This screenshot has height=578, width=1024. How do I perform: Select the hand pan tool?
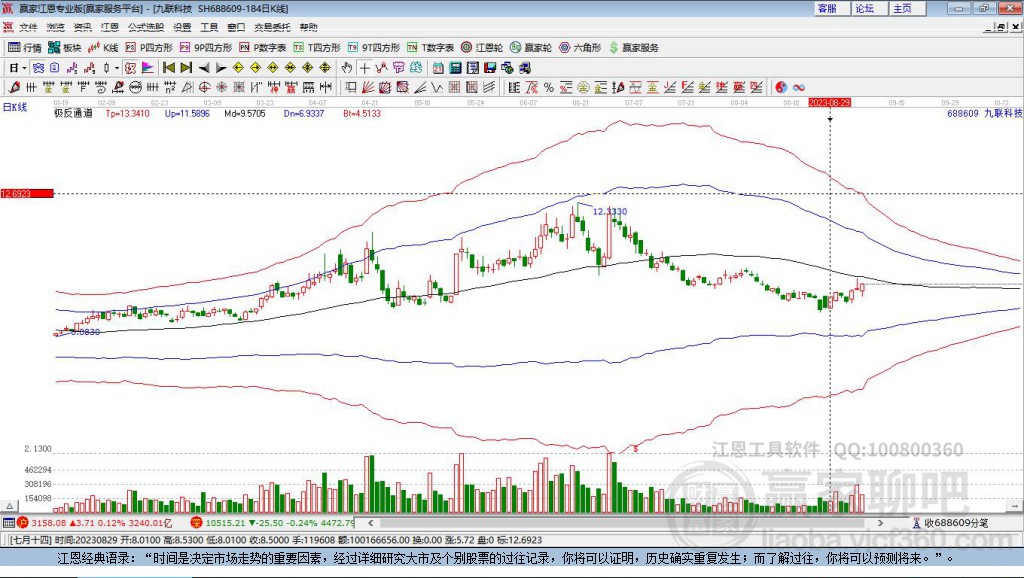tap(346, 68)
